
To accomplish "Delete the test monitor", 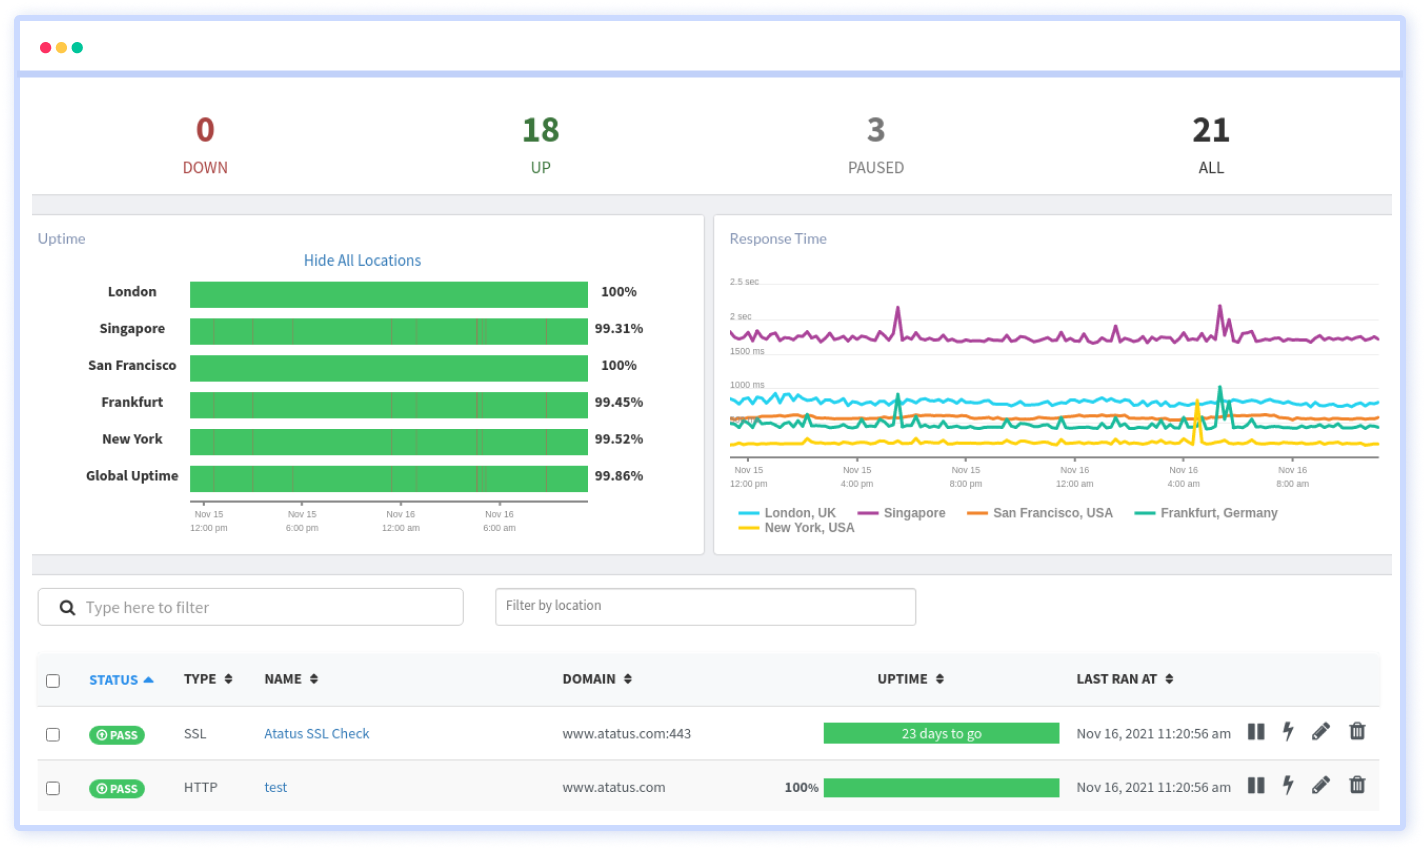I will point(1356,788).
